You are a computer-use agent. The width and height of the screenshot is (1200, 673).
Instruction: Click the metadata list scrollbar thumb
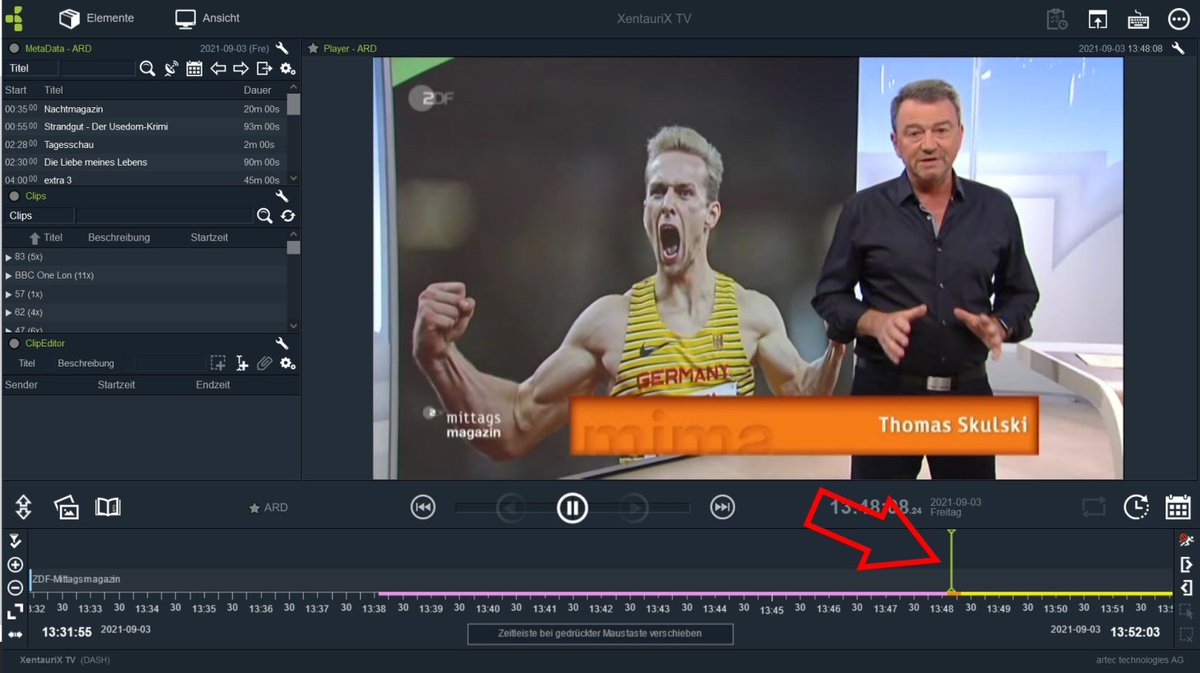[x=293, y=104]
